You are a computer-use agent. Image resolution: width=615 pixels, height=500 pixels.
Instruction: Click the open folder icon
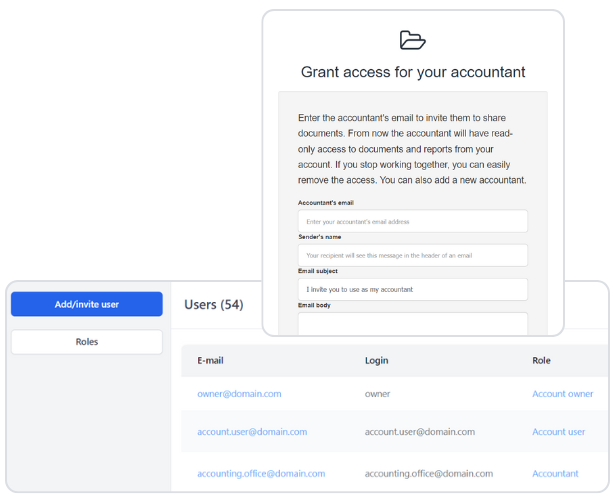pyautogui.click(x=412, y=40)
